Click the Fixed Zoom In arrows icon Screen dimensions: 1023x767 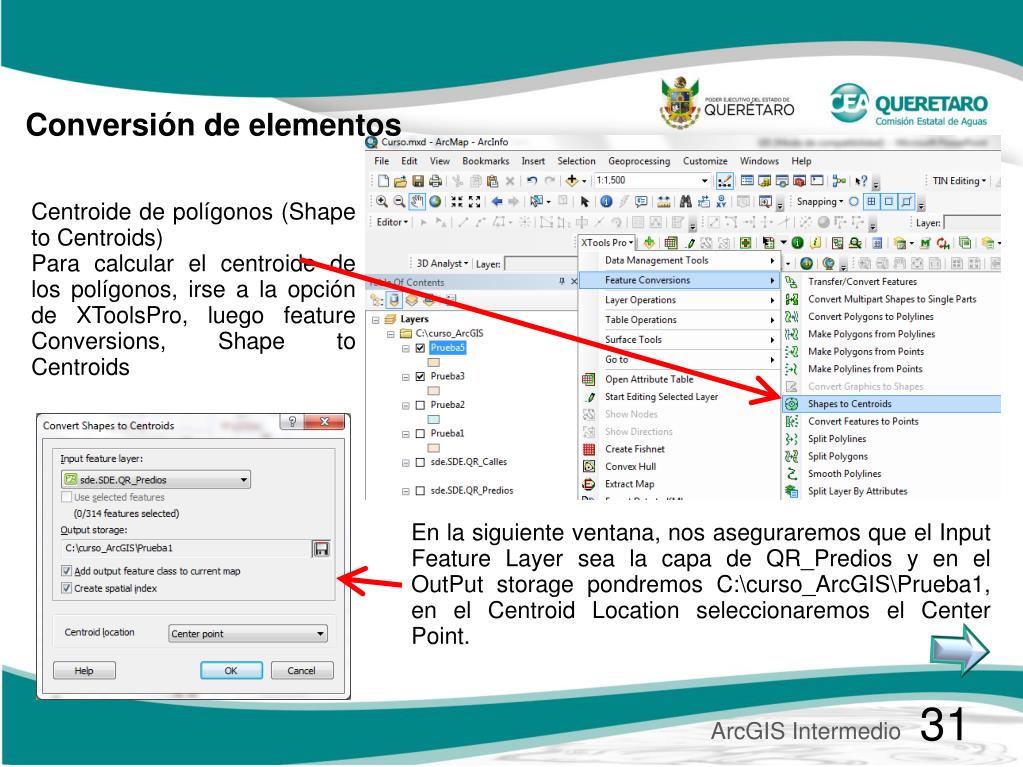(457, 202)
